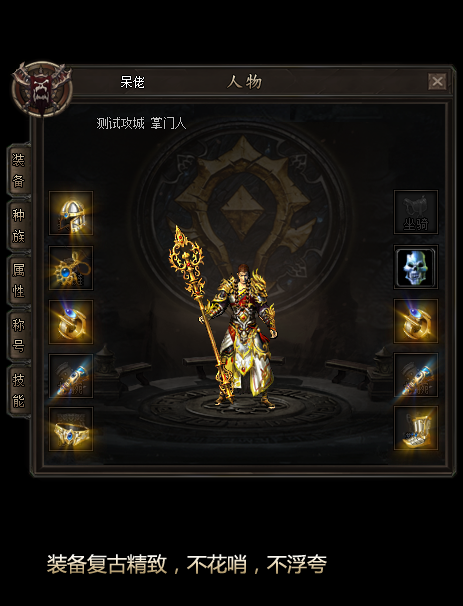The width and height of the screenshot is (463, 606).
Task: Click the 测试攻城 掌门人 guild title
Action: point(141,123)
